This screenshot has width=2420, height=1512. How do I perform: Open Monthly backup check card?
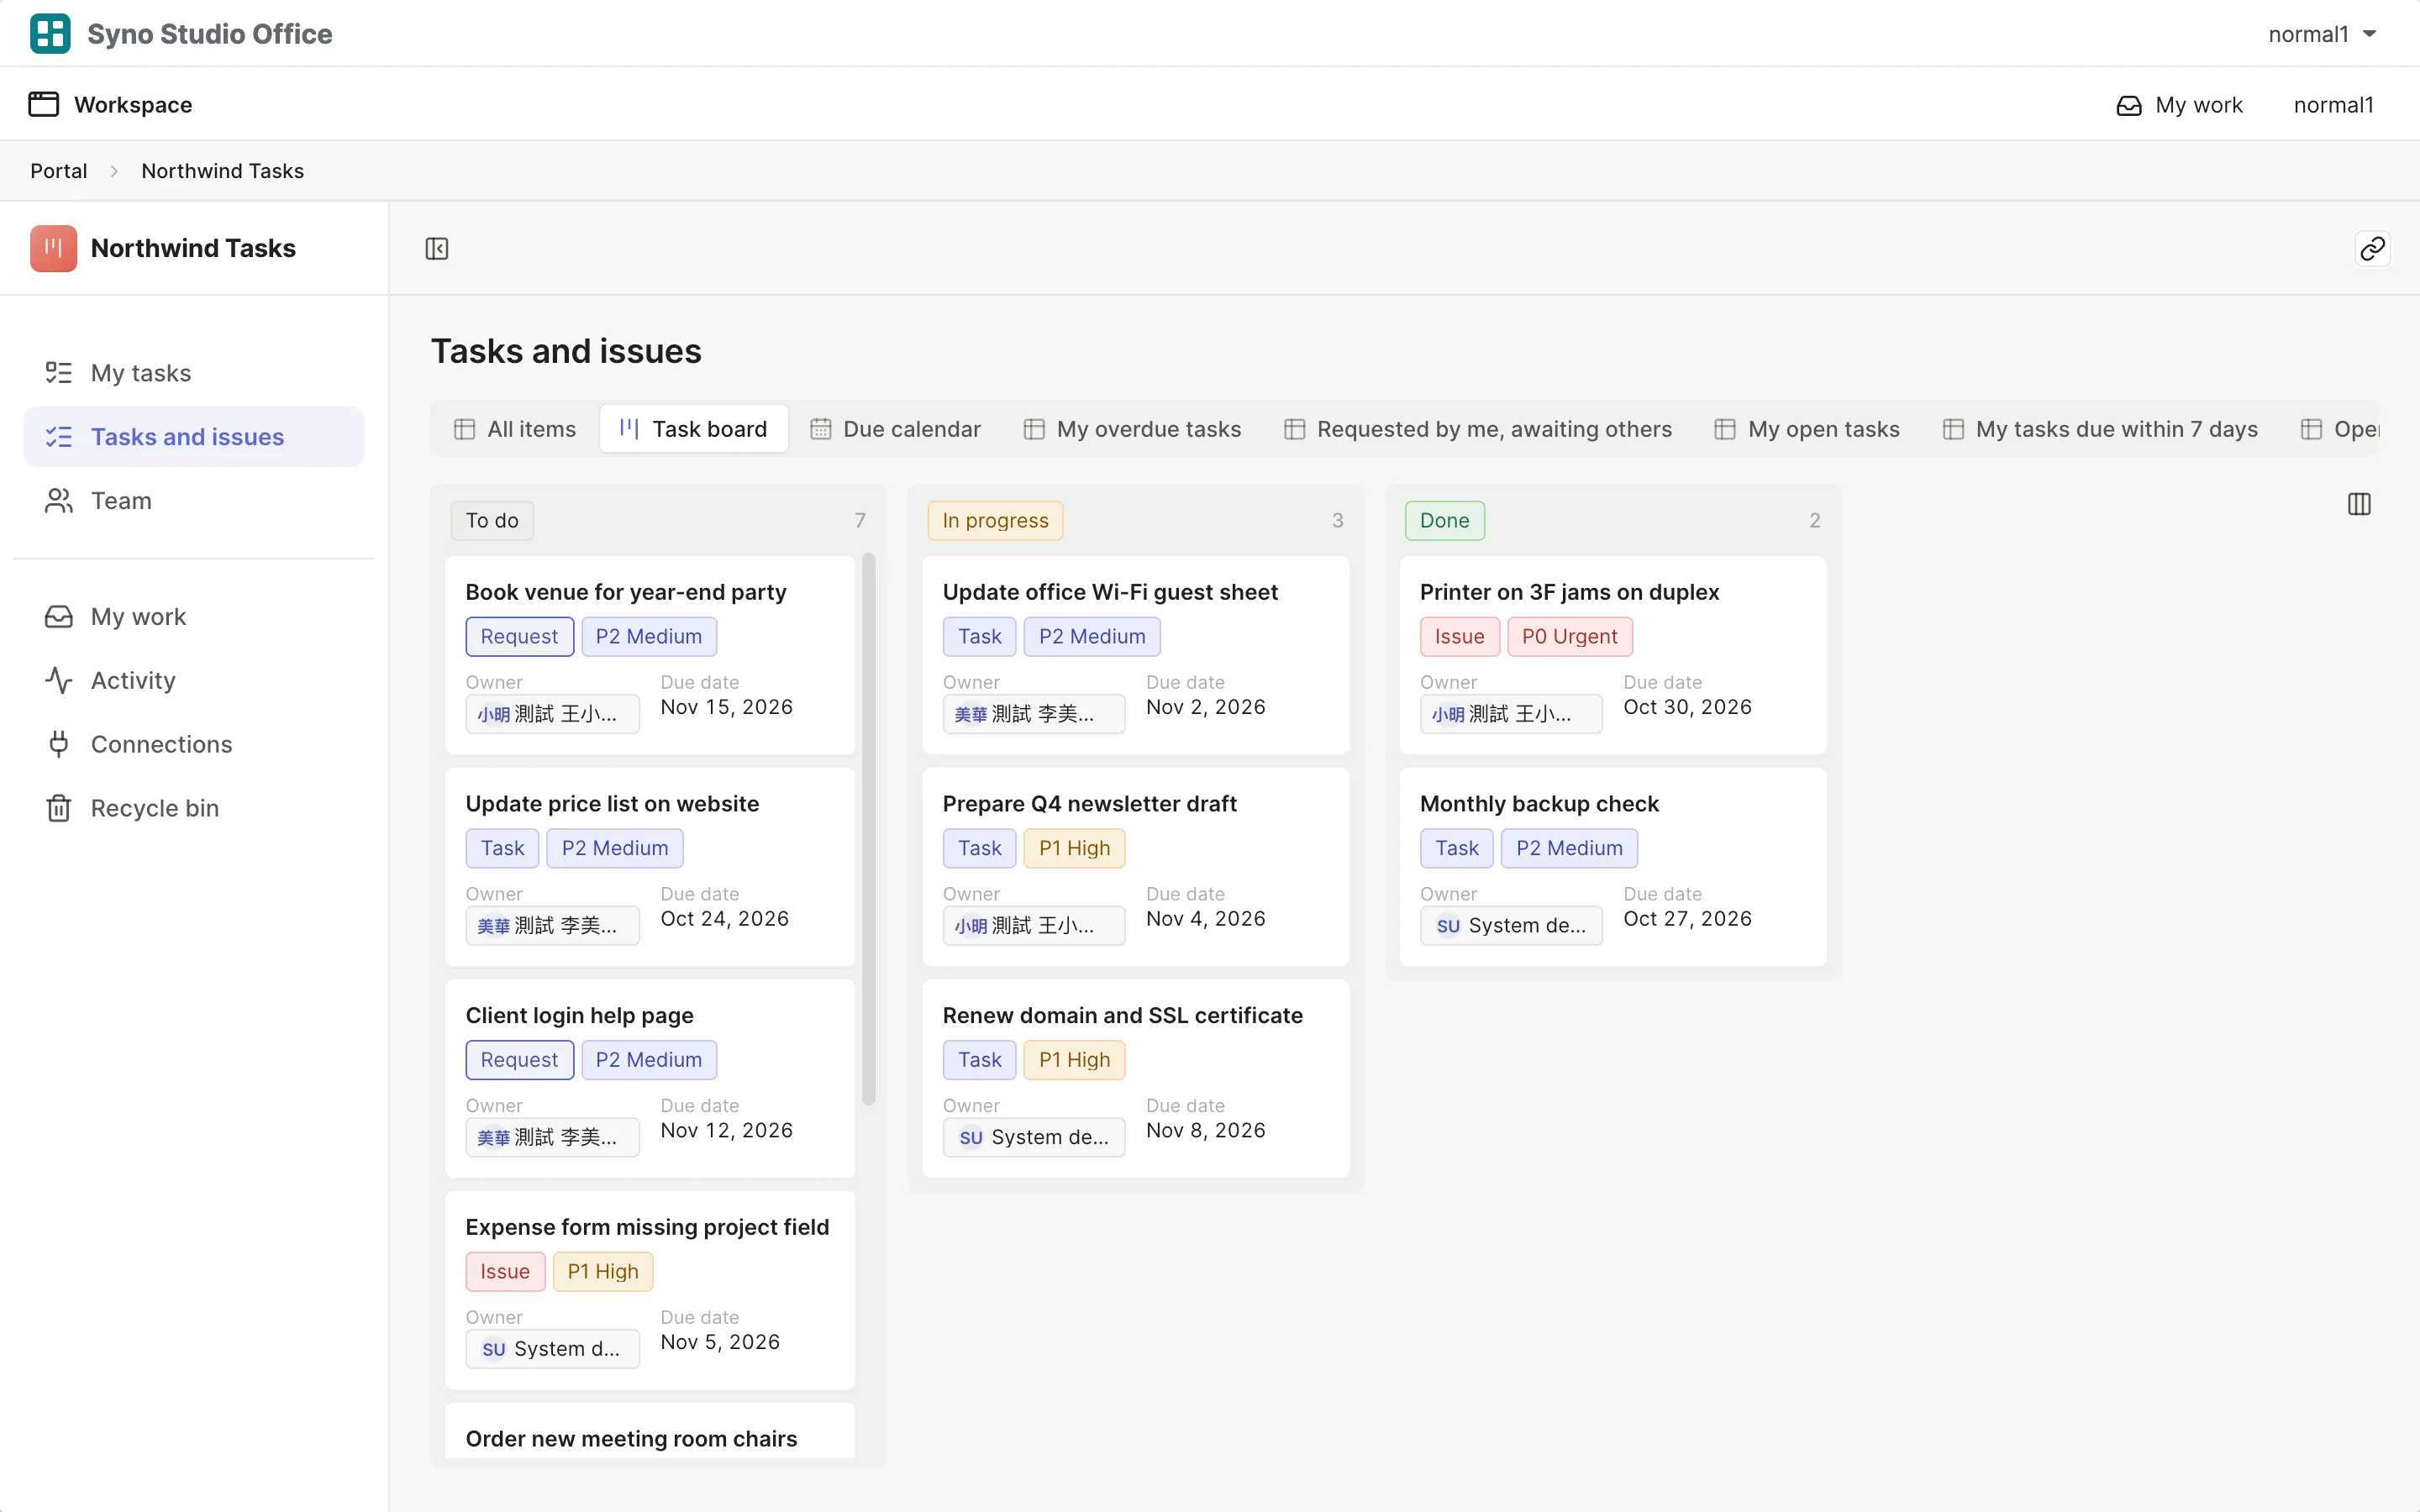coord(1612,867)
